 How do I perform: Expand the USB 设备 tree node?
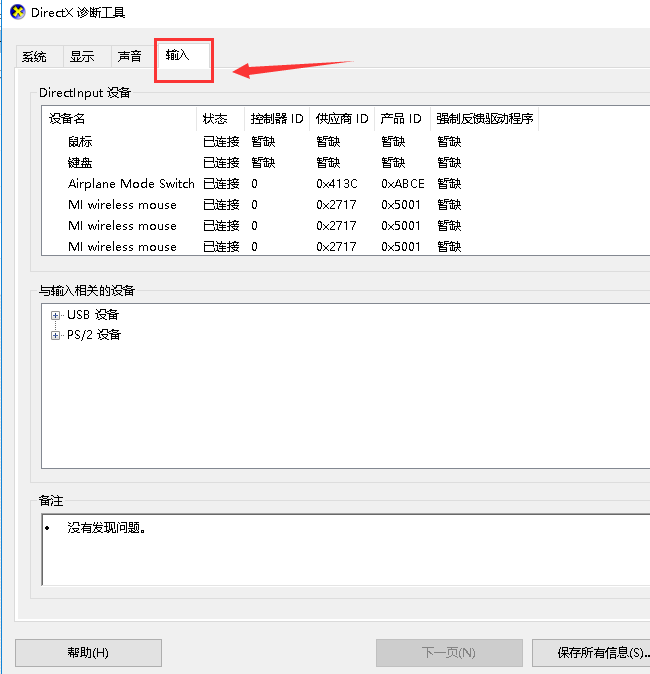pyautogui.click(x=55, y=315)
